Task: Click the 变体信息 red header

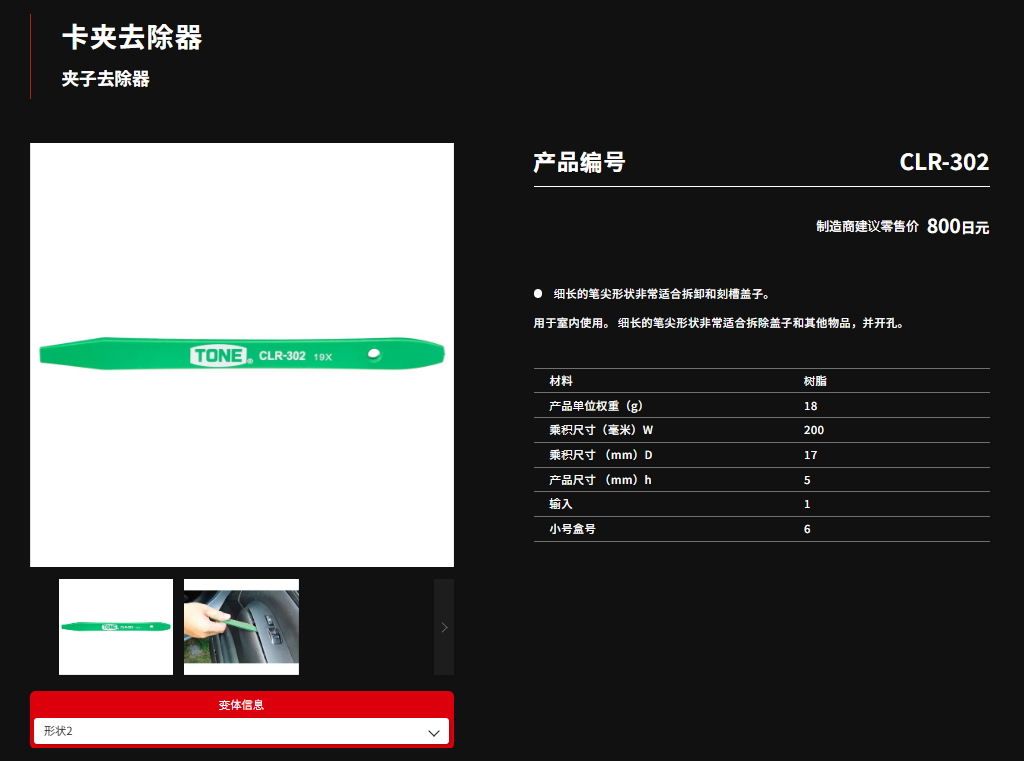Action: coord(241,705)
